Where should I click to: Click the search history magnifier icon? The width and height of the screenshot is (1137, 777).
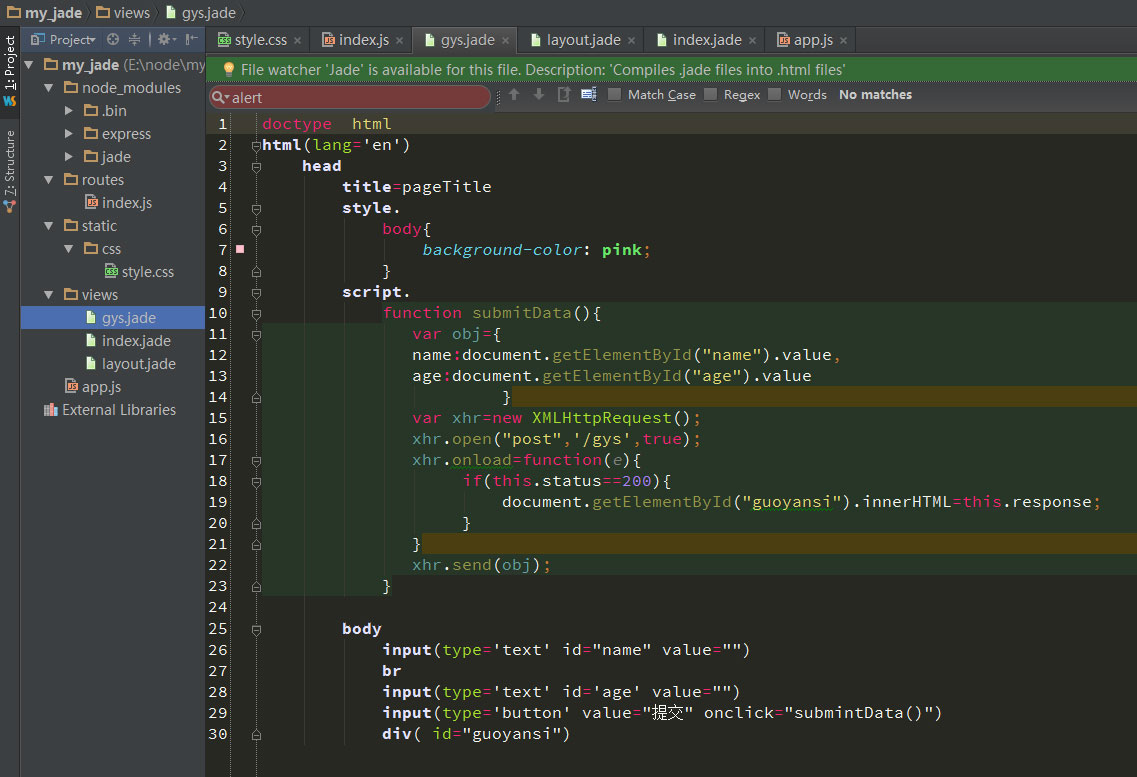[220, 97]
